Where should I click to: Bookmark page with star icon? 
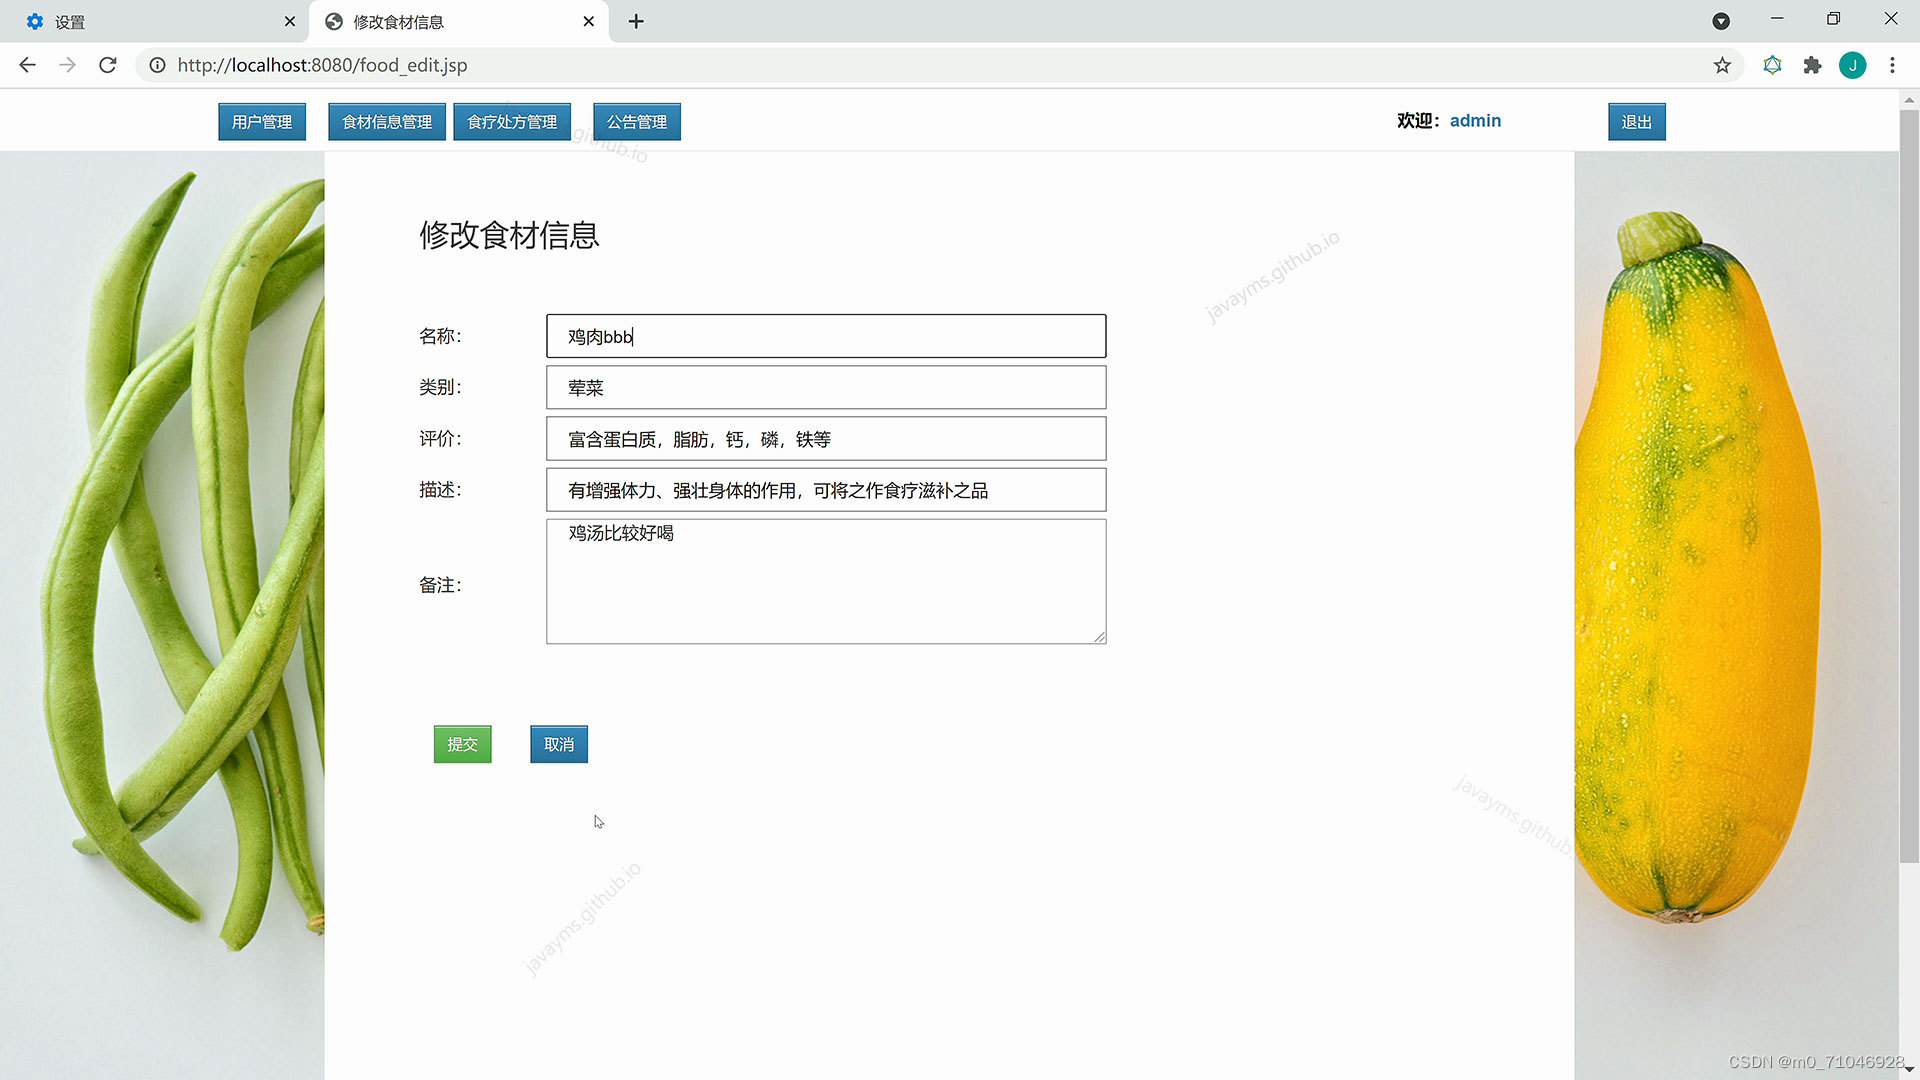click(x=1722, y=65)
